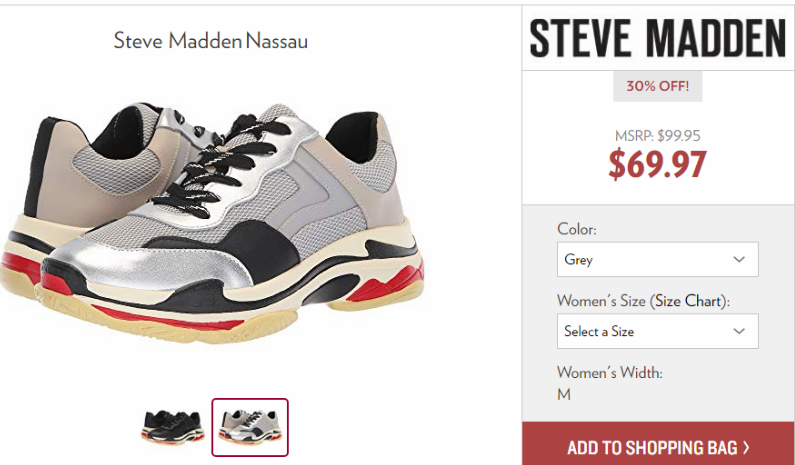Open the Select a Size dropdown
The image size is (795, 465).
click(658, 332)
